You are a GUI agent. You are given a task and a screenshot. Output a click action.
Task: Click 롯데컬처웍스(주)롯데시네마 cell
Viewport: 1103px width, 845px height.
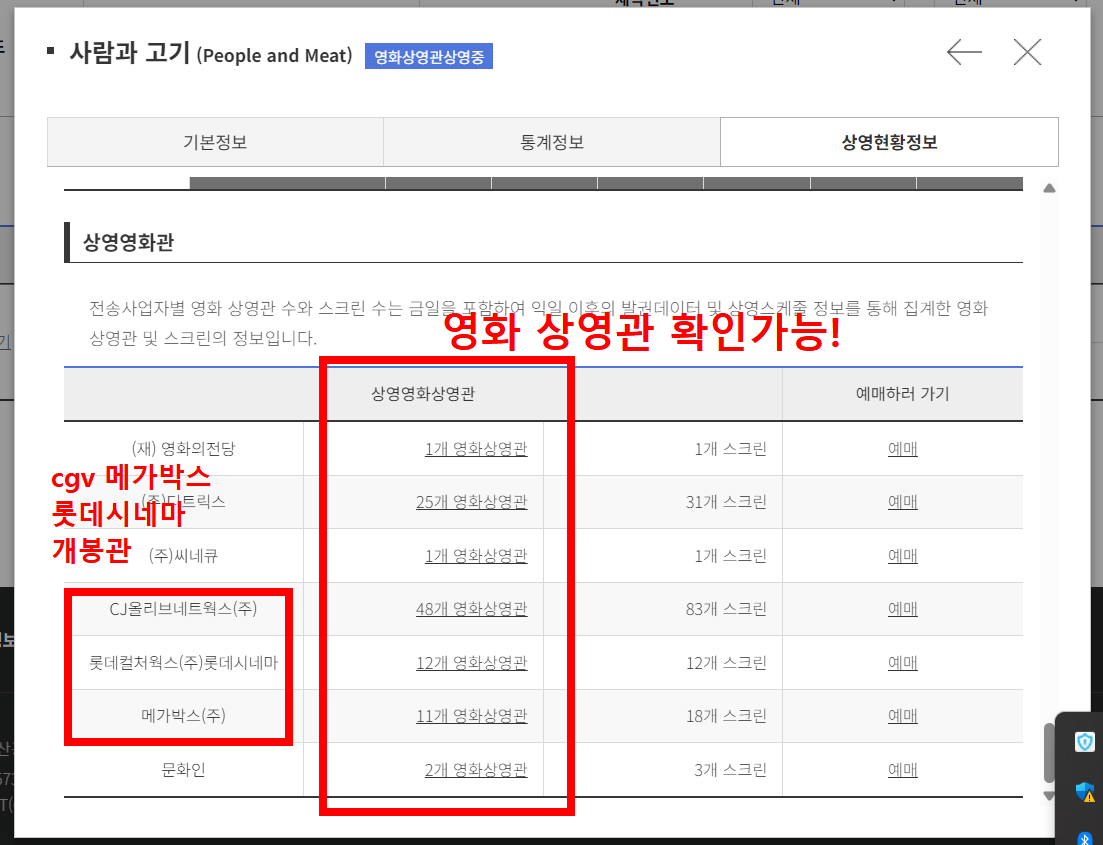(184, 663)
